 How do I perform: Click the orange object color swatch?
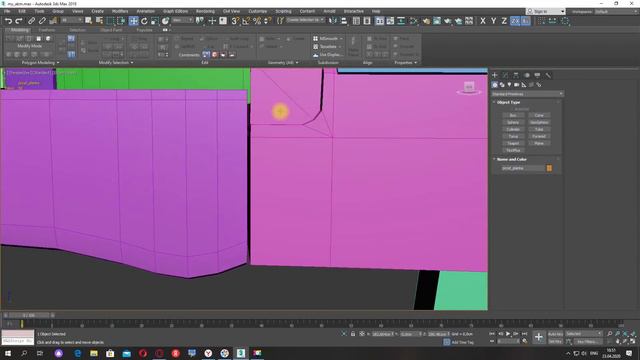[x=549, y=168]
